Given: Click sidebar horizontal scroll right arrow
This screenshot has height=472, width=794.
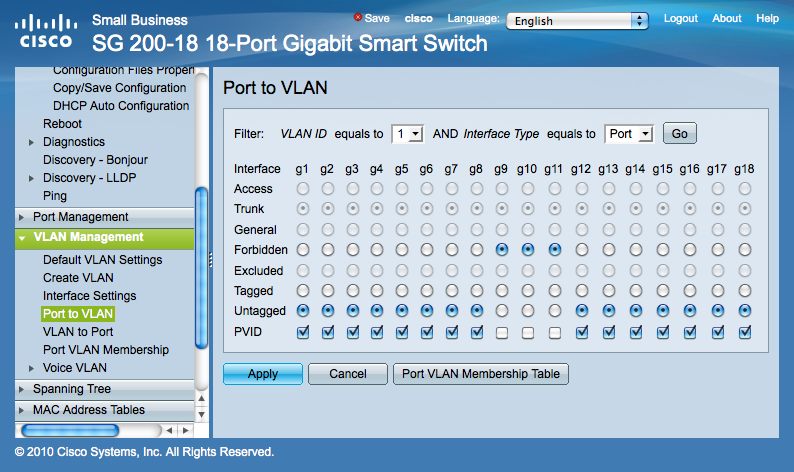Looking at the screenshot, I should coord(186,430).
